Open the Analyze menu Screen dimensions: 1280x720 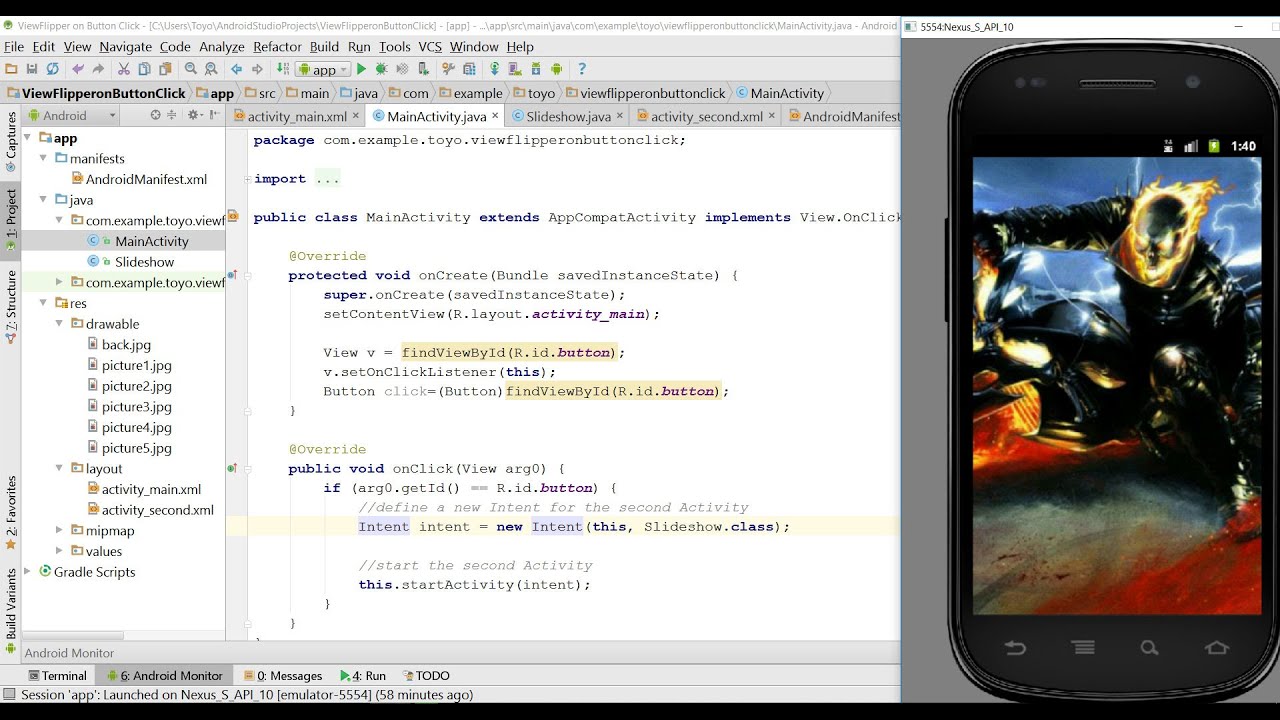tap(222, 46)
